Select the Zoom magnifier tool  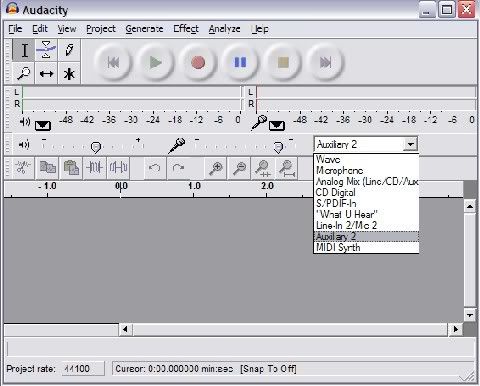tap(24, 73)
